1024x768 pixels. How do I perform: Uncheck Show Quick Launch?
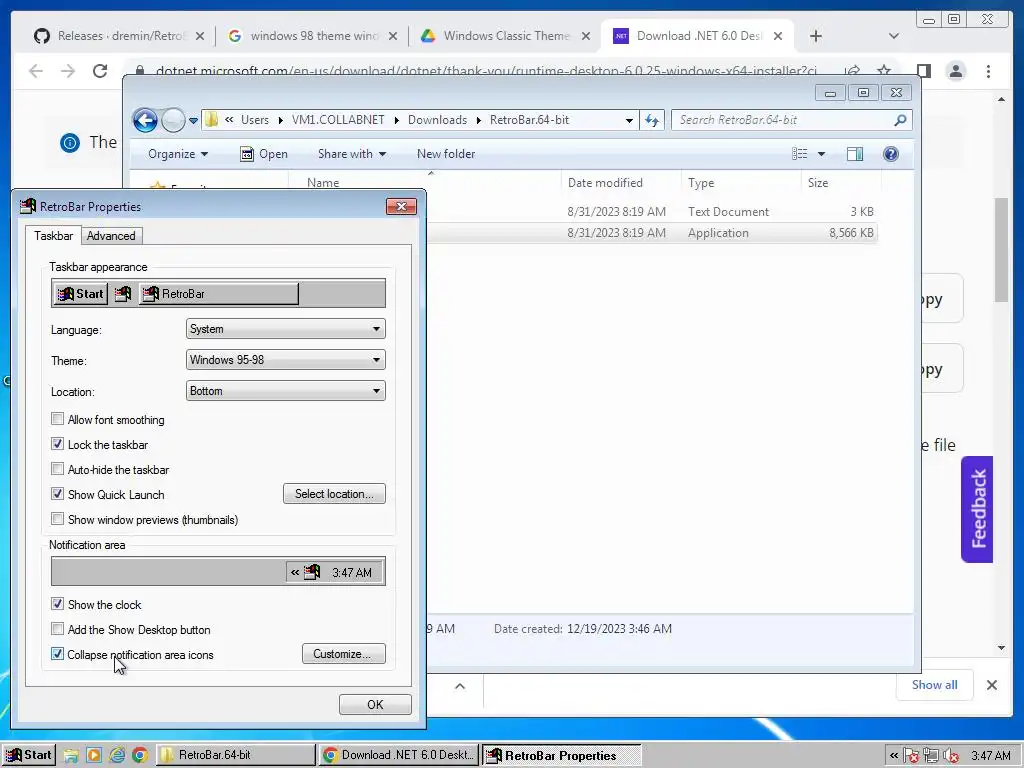click(x=57, y=494)
